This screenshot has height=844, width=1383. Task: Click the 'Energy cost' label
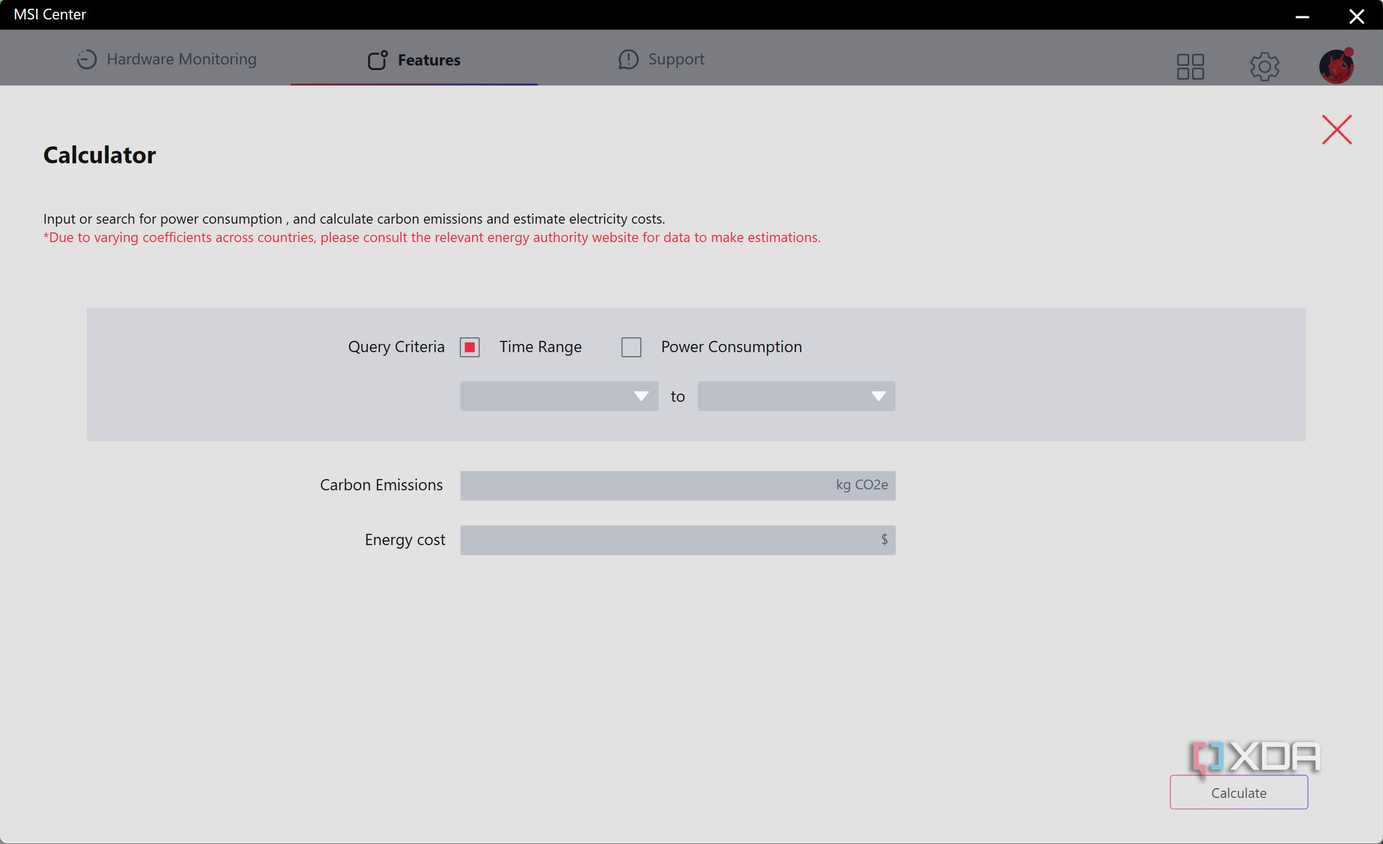[405, 540]
